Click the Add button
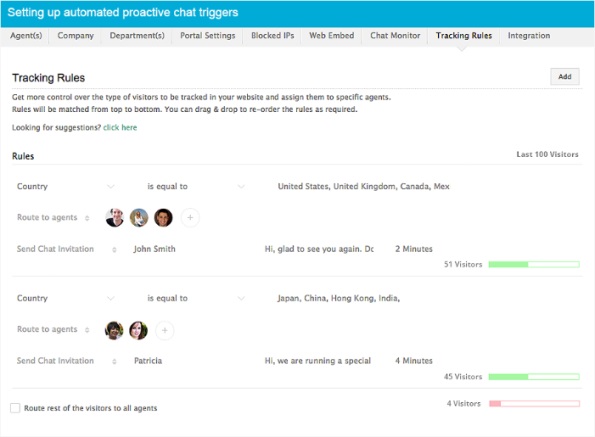Viewport: 595px width, 437px height. [565, 77]
